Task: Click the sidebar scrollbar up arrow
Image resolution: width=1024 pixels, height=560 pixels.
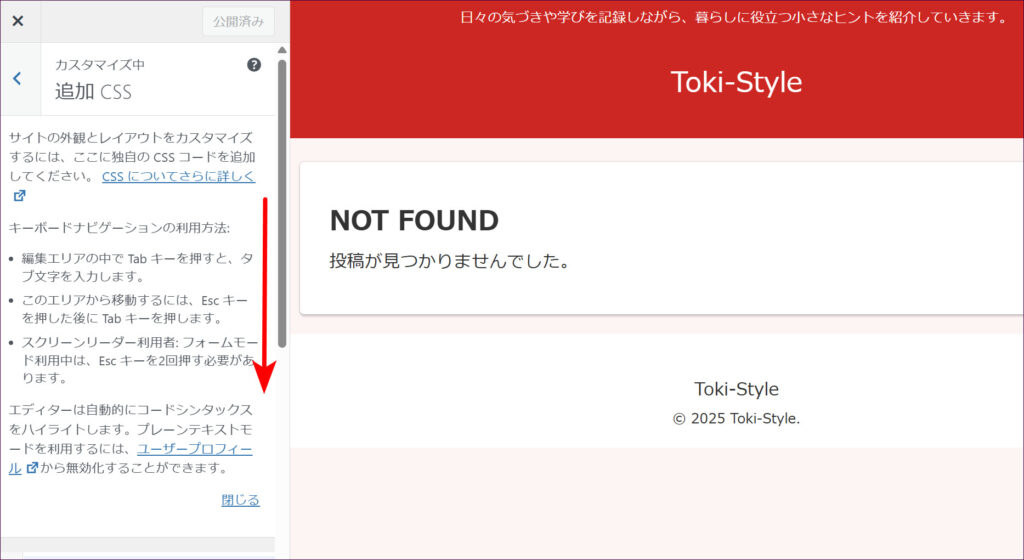Action: 282,50
